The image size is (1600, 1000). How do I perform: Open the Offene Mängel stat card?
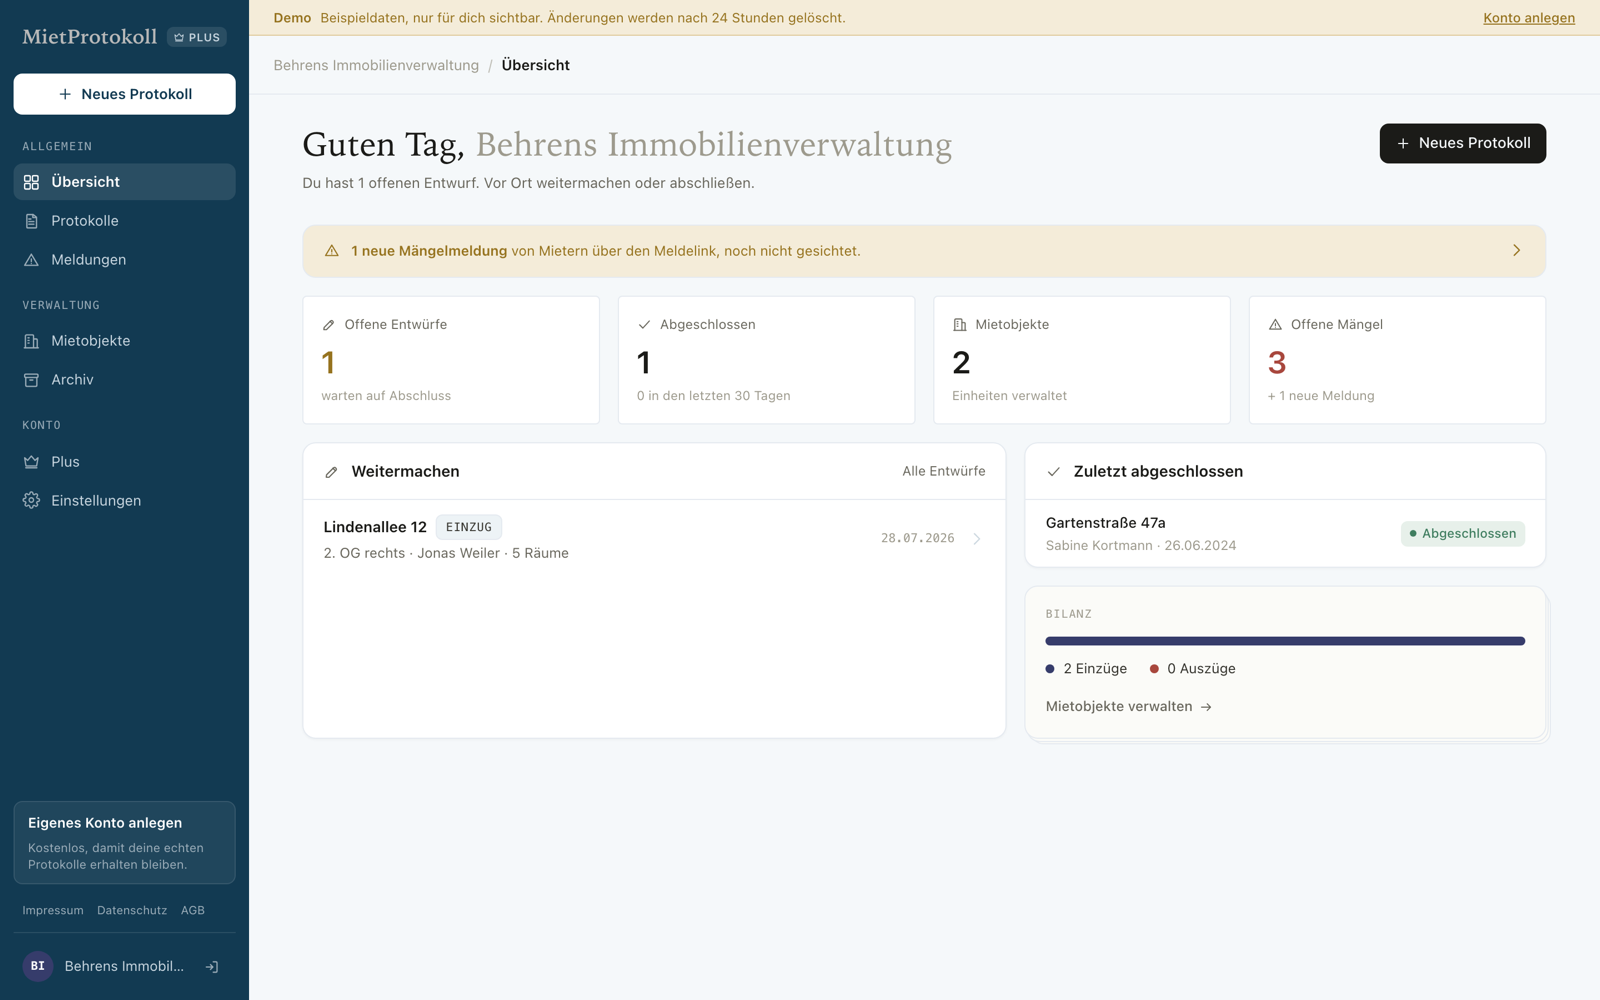[1397, 360]
